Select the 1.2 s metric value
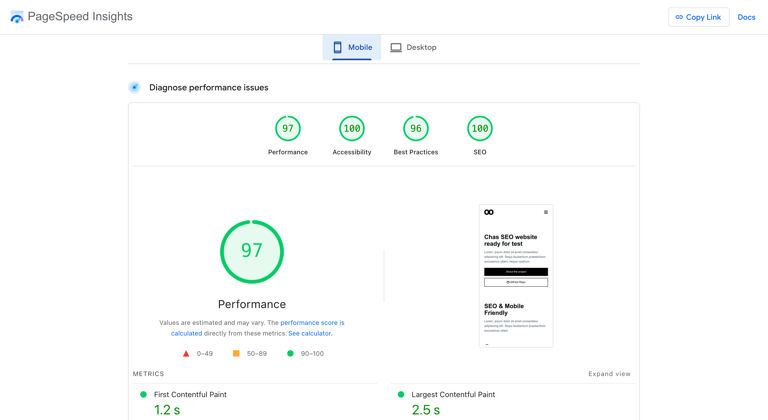This screenshot has height=420, width=768. point(167,410)
